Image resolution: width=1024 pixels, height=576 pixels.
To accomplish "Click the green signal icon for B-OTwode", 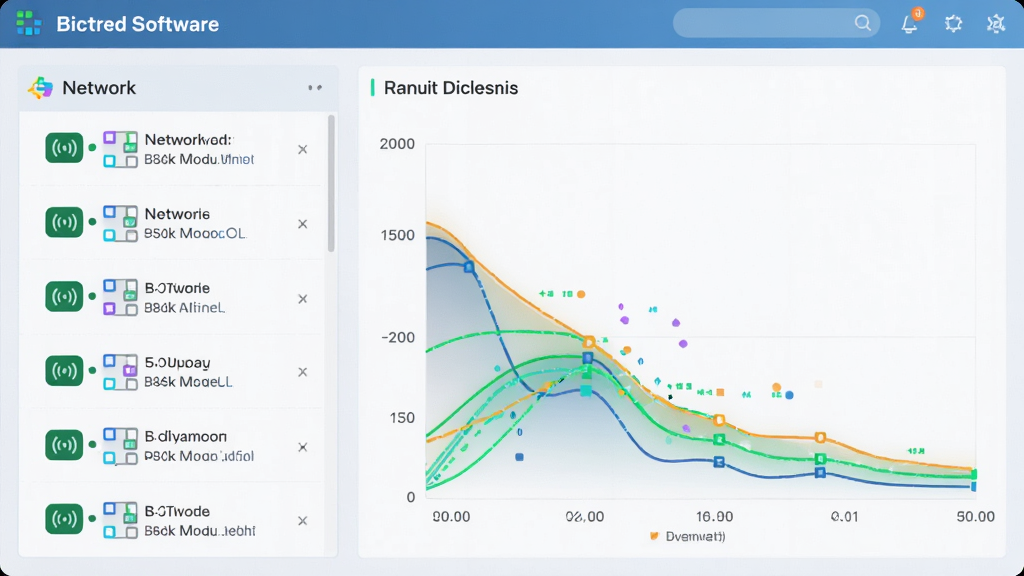I will [x=64, y=519].
